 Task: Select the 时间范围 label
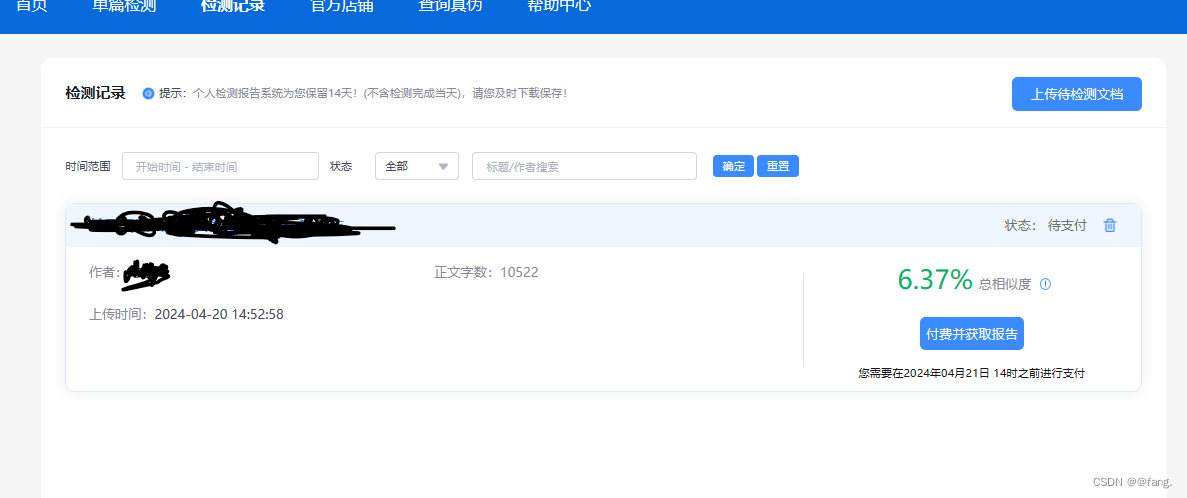click(x=88, y=167)
